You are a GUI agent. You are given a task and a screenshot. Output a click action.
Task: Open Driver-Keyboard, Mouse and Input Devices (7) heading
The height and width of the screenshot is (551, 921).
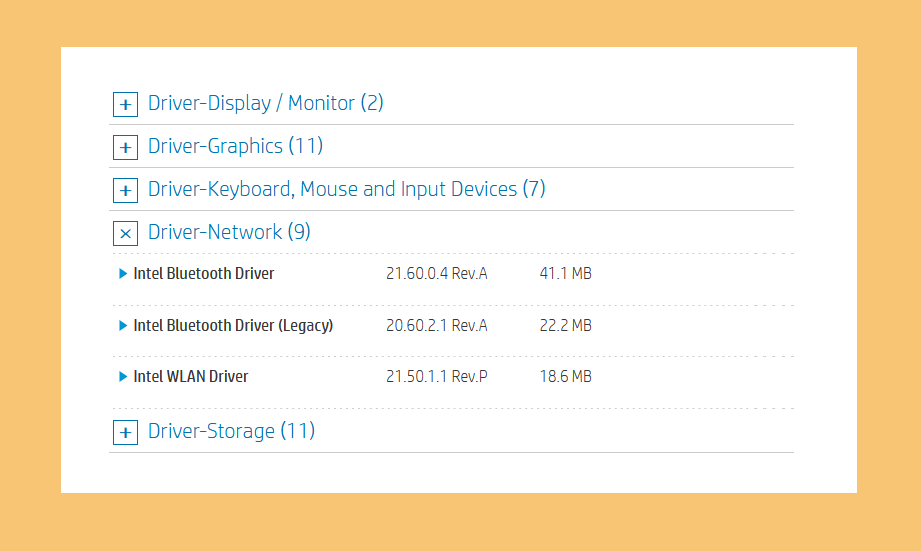347,189
